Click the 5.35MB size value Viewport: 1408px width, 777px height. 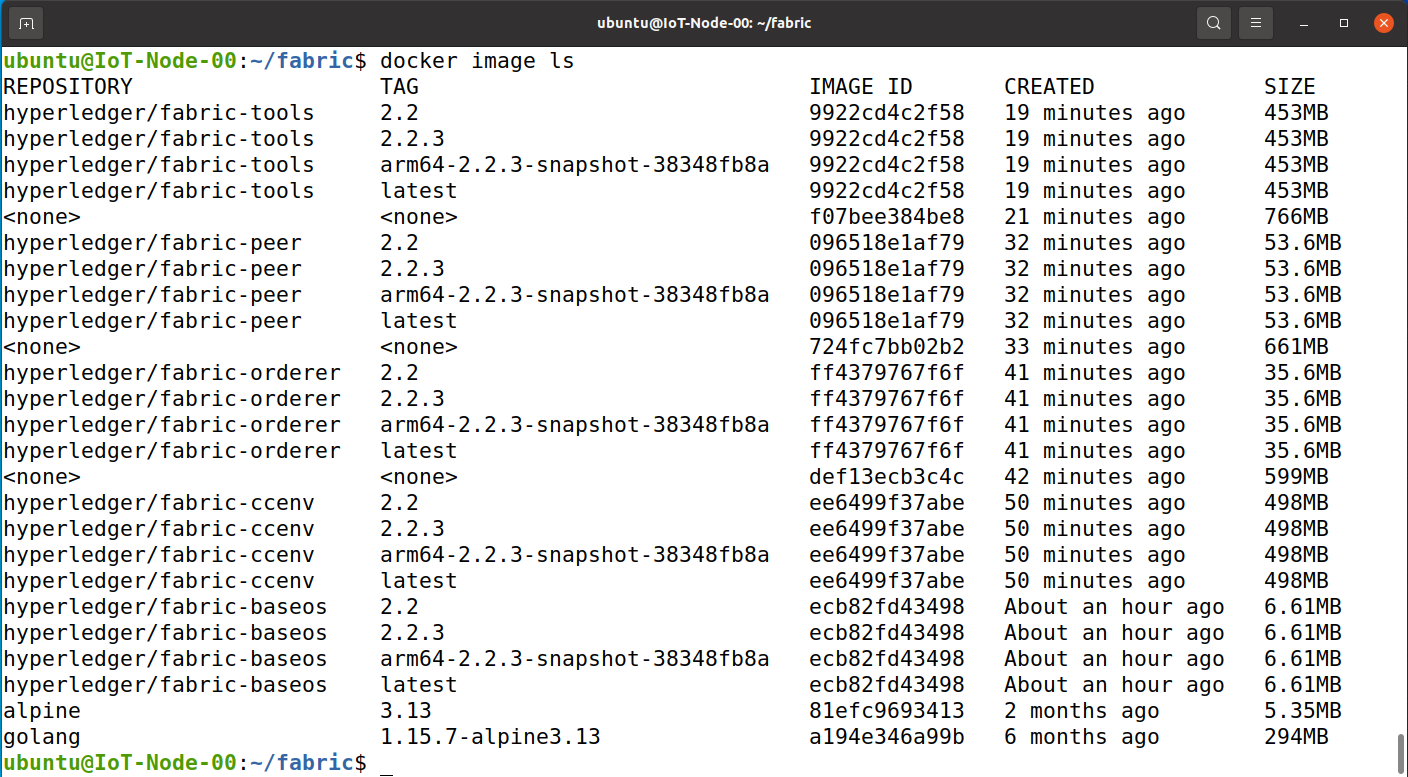point(1303,711)
